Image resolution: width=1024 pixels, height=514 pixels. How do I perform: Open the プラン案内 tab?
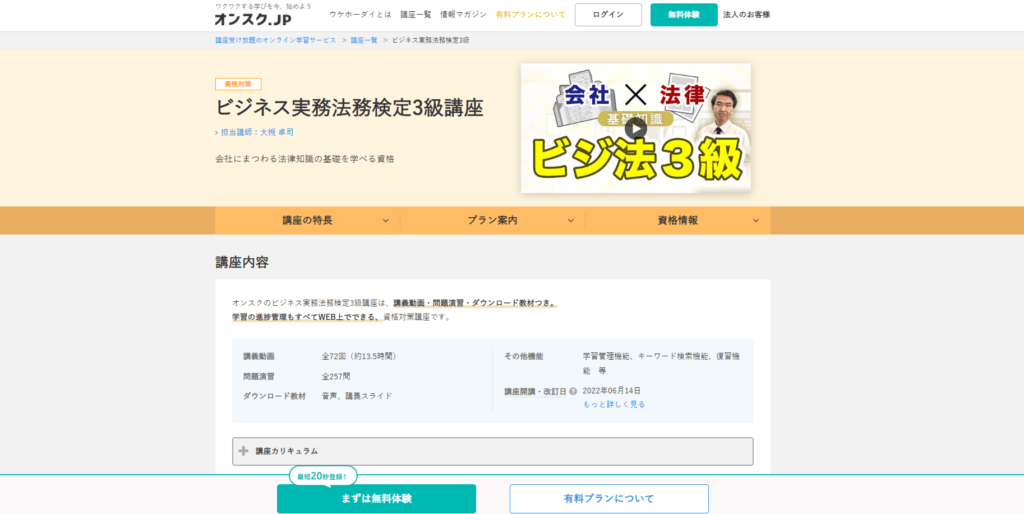492,221
